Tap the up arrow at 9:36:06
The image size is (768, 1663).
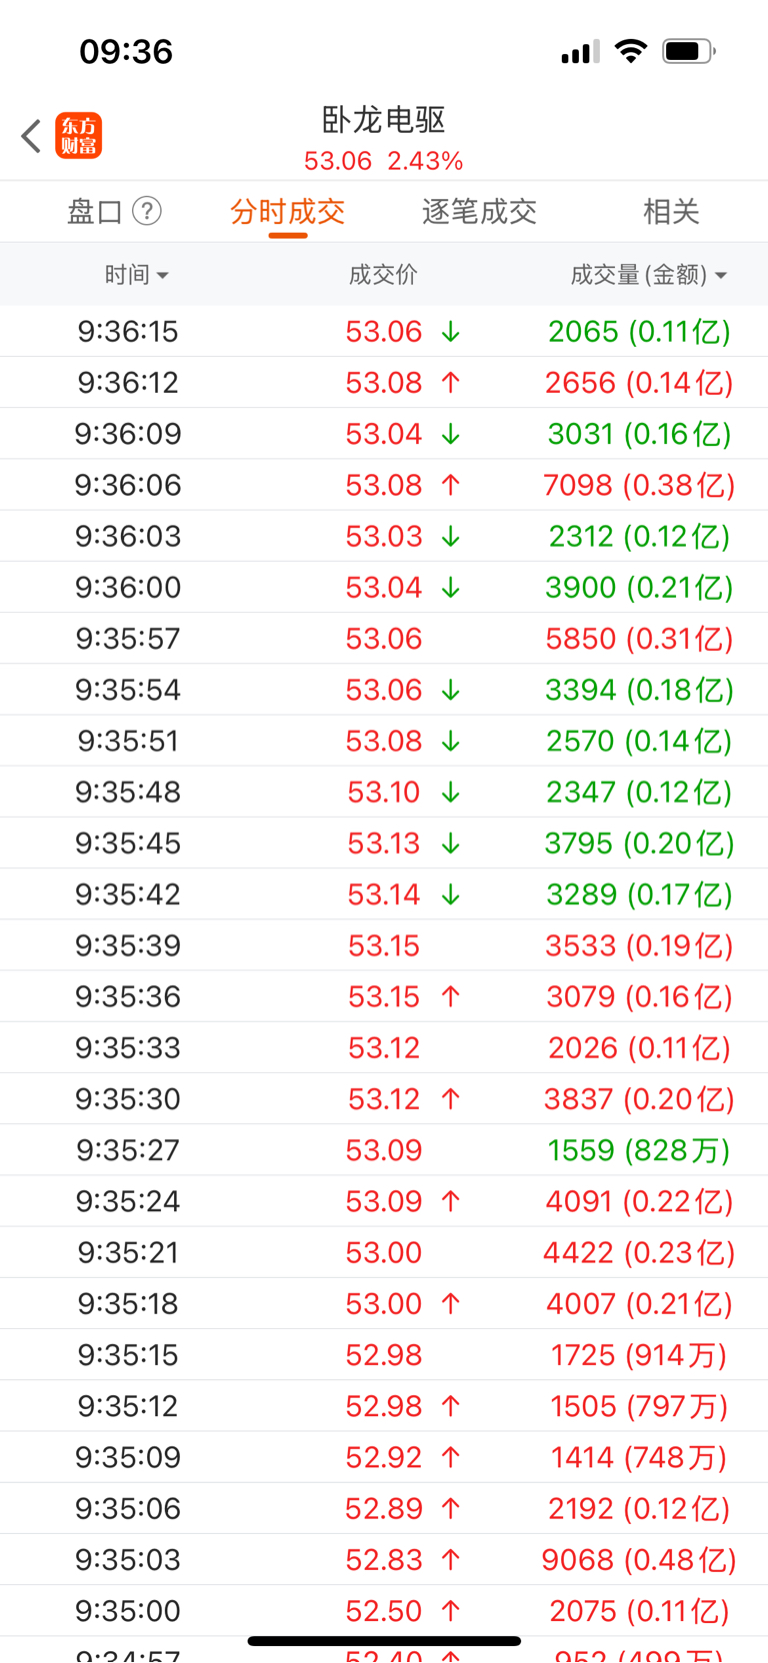(x=451, y=485)
